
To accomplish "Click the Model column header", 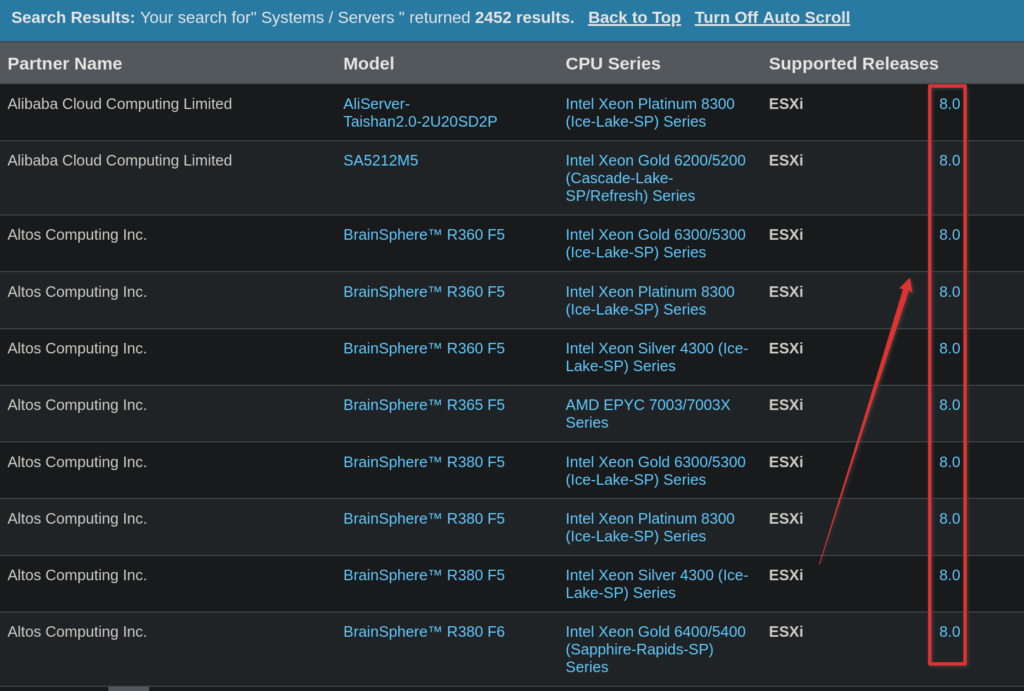I will pos(369,64).
